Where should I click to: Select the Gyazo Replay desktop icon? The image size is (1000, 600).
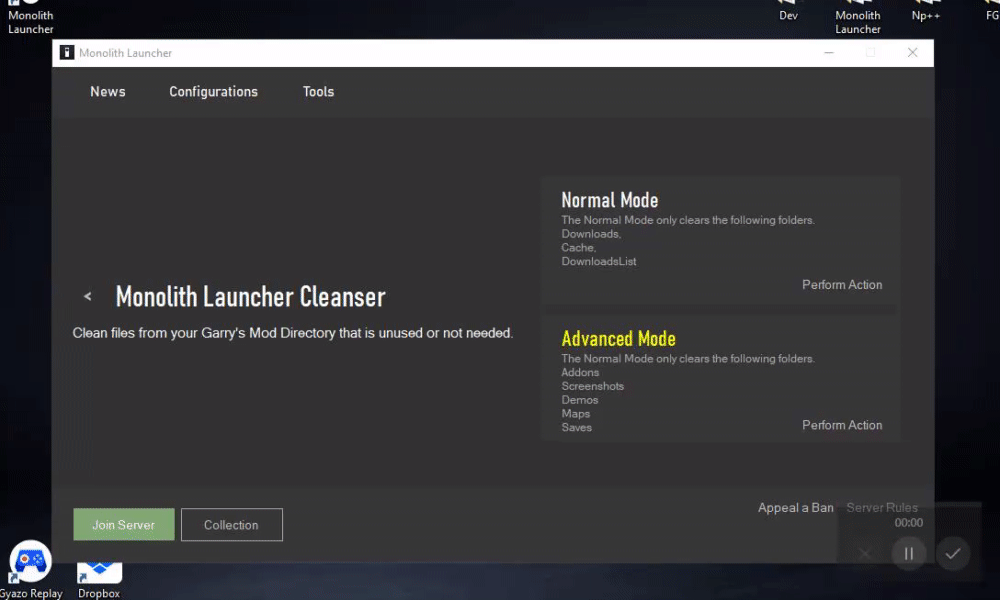point(30,568)
